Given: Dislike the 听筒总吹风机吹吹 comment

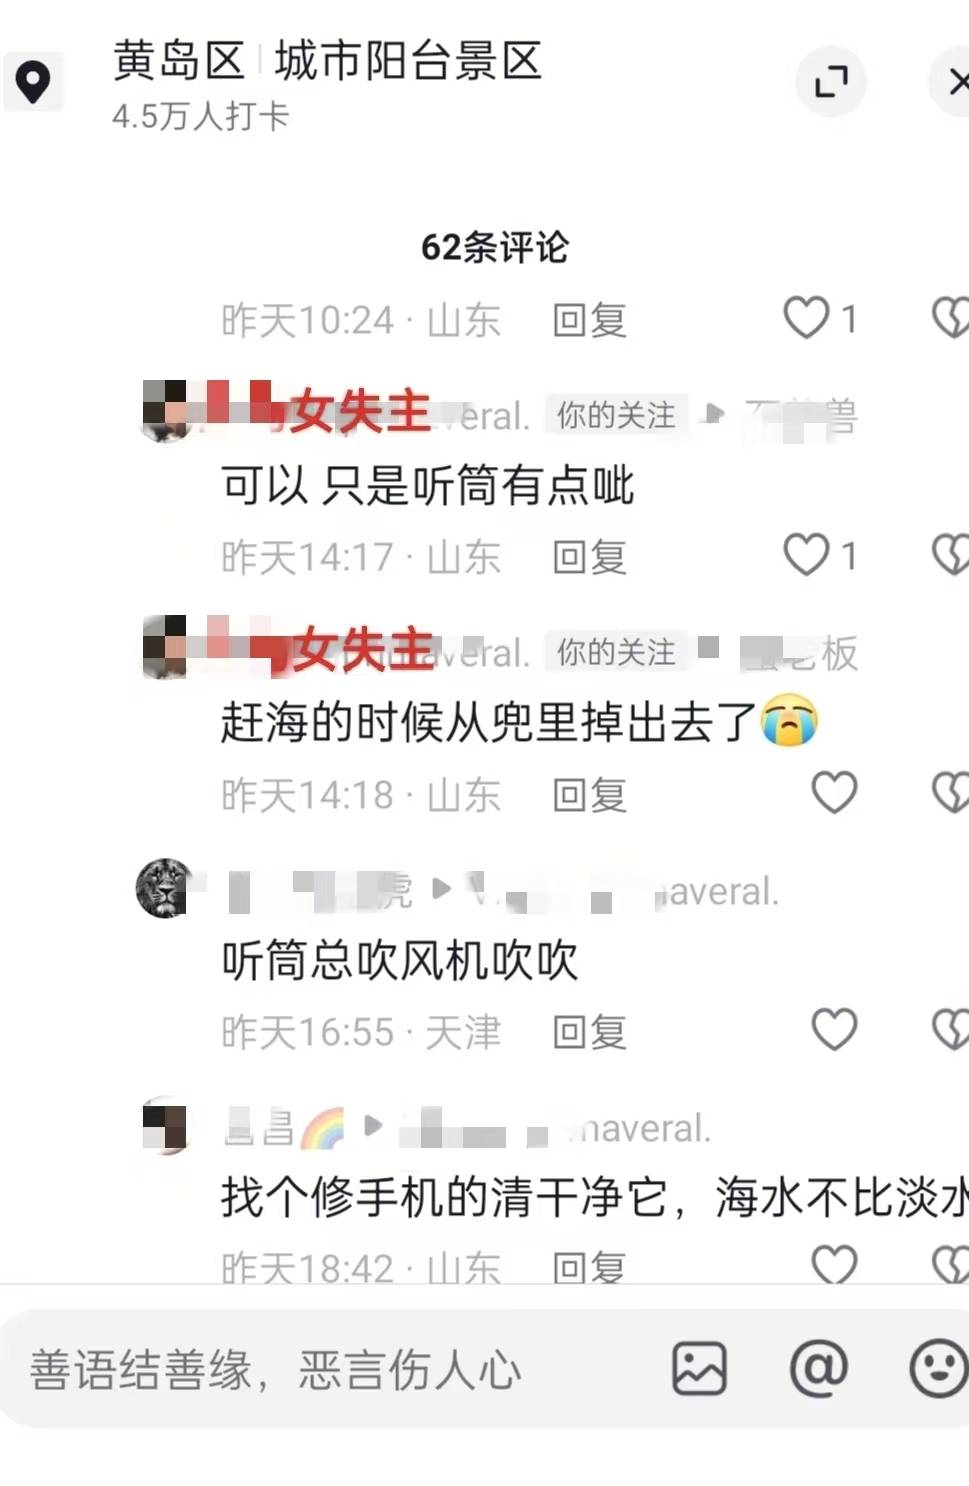Looking at the screenshot, I should click(949, 1030).
